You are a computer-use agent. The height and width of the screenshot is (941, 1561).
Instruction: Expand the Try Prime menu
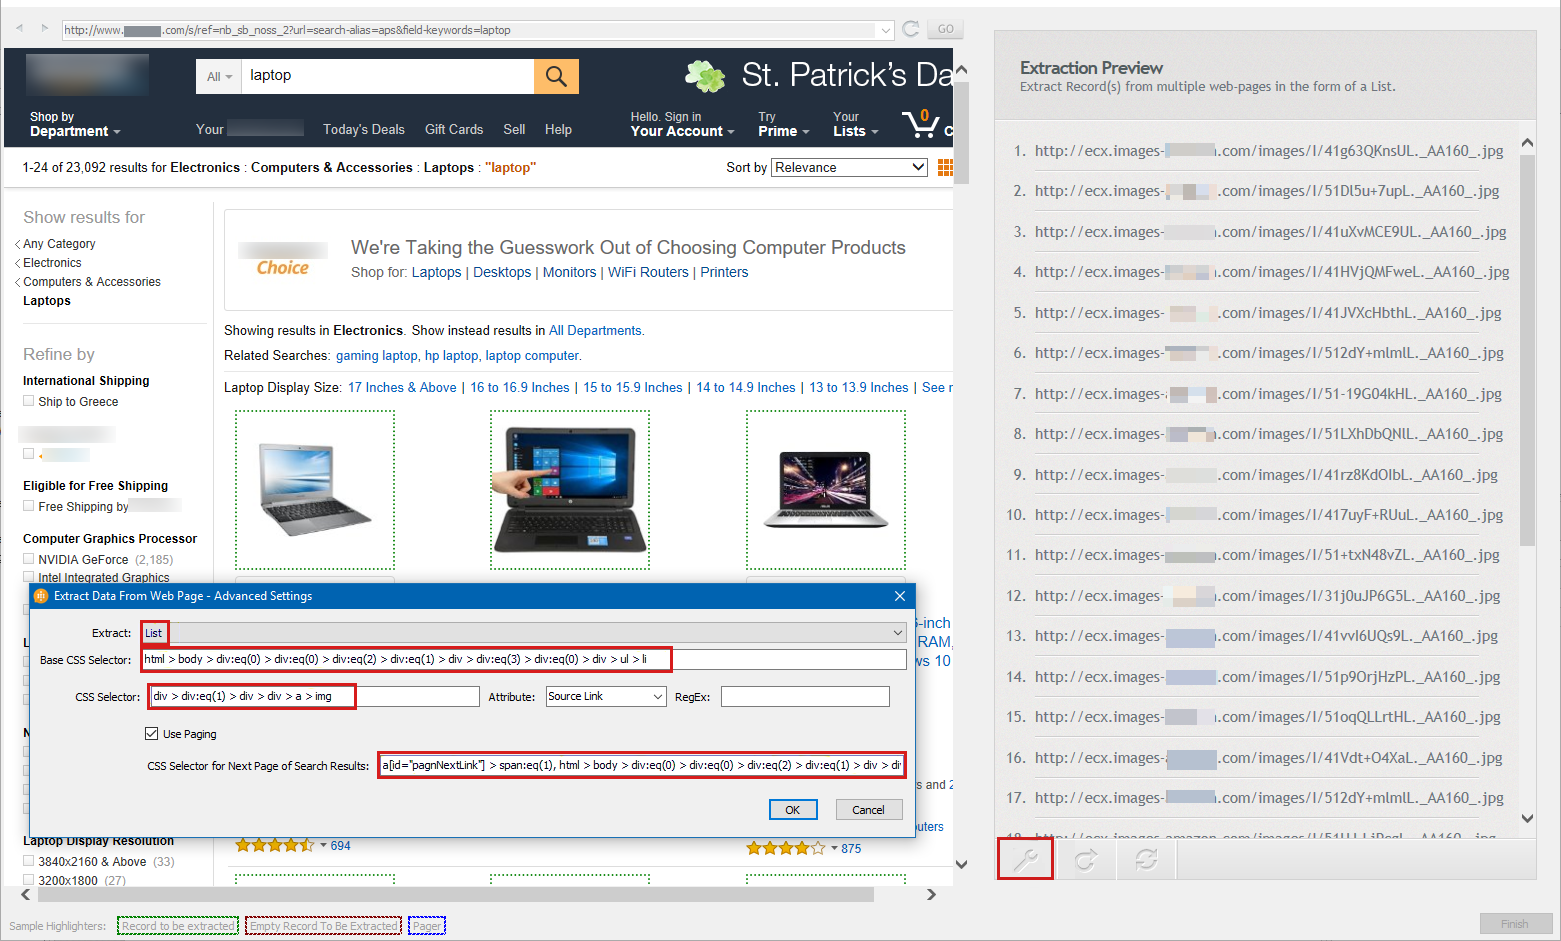pos(783,125)
